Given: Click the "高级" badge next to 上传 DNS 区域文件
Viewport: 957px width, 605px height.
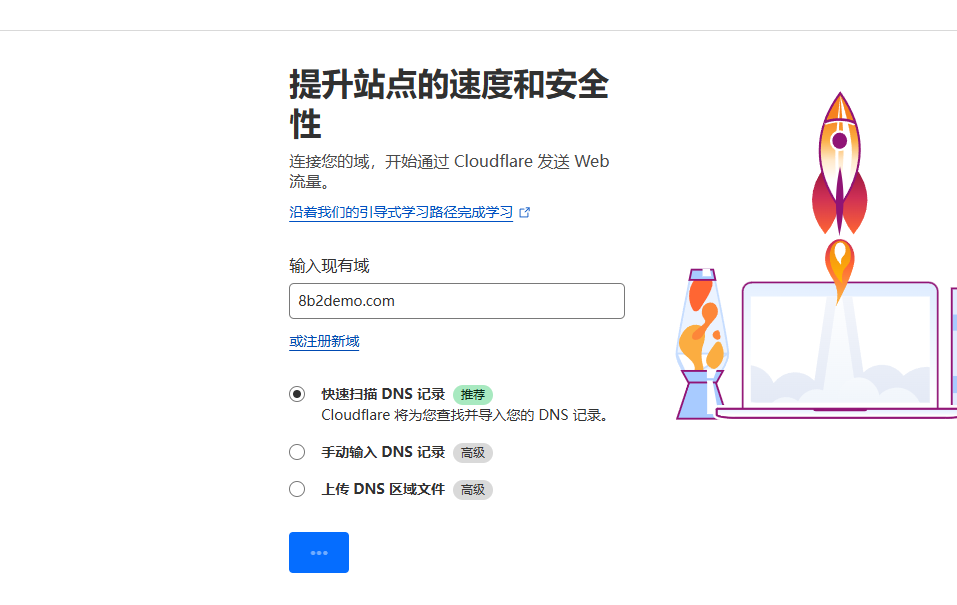Looking at the screenshot, I should click(471, 489).
